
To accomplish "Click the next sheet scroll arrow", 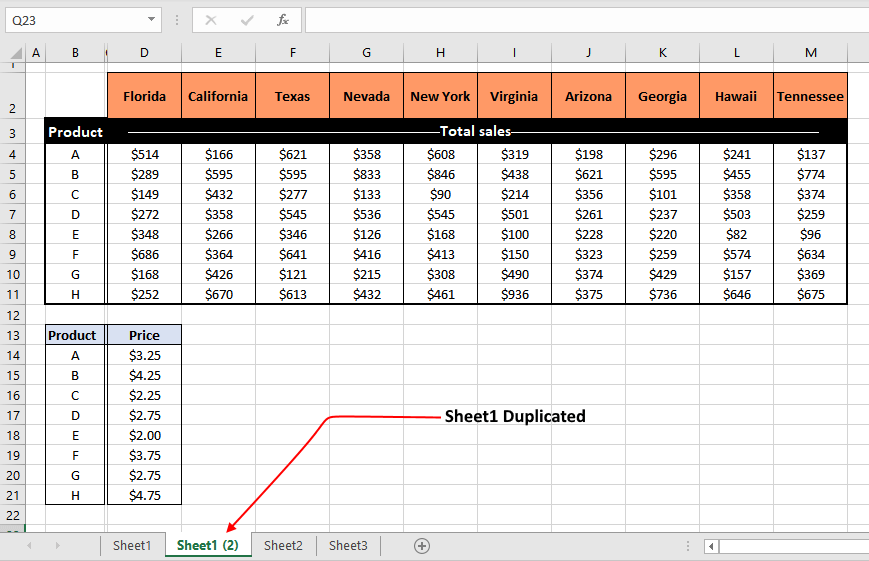I will [x=57, y=546].
